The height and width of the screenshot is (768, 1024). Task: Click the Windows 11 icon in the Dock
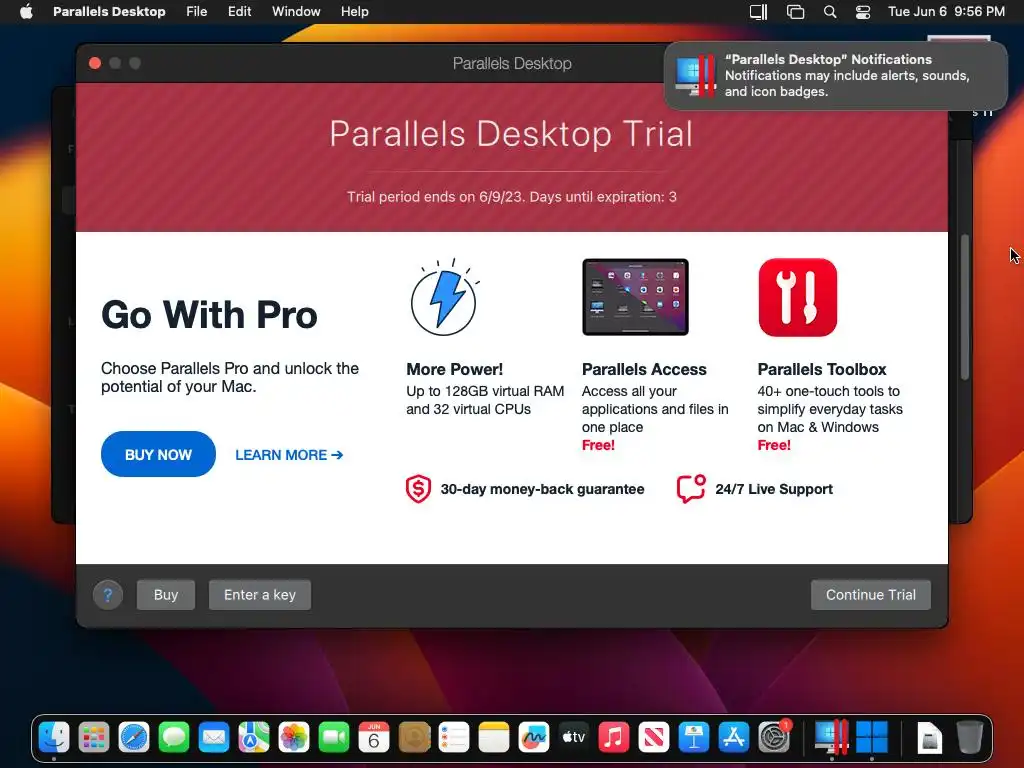872,738
